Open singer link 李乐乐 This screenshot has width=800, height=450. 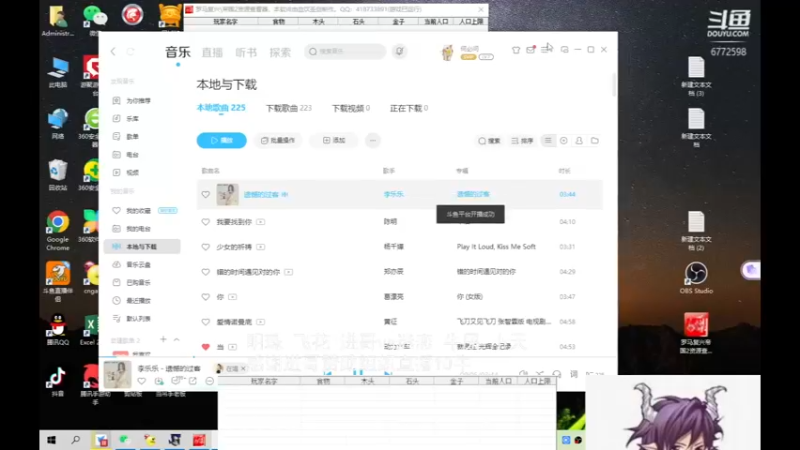coord(393,194)
